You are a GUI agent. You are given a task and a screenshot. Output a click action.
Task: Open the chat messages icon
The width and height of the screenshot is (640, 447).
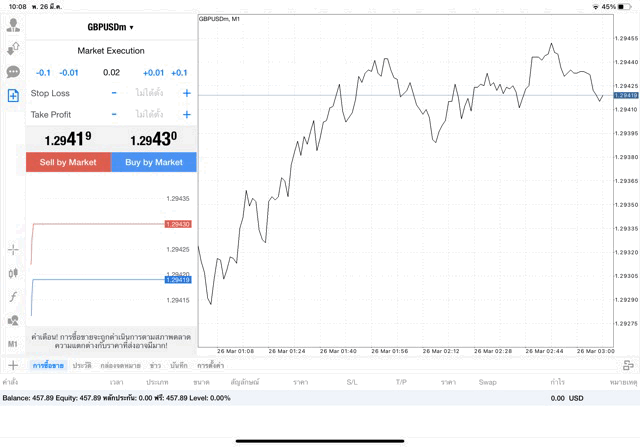point(13,72)
